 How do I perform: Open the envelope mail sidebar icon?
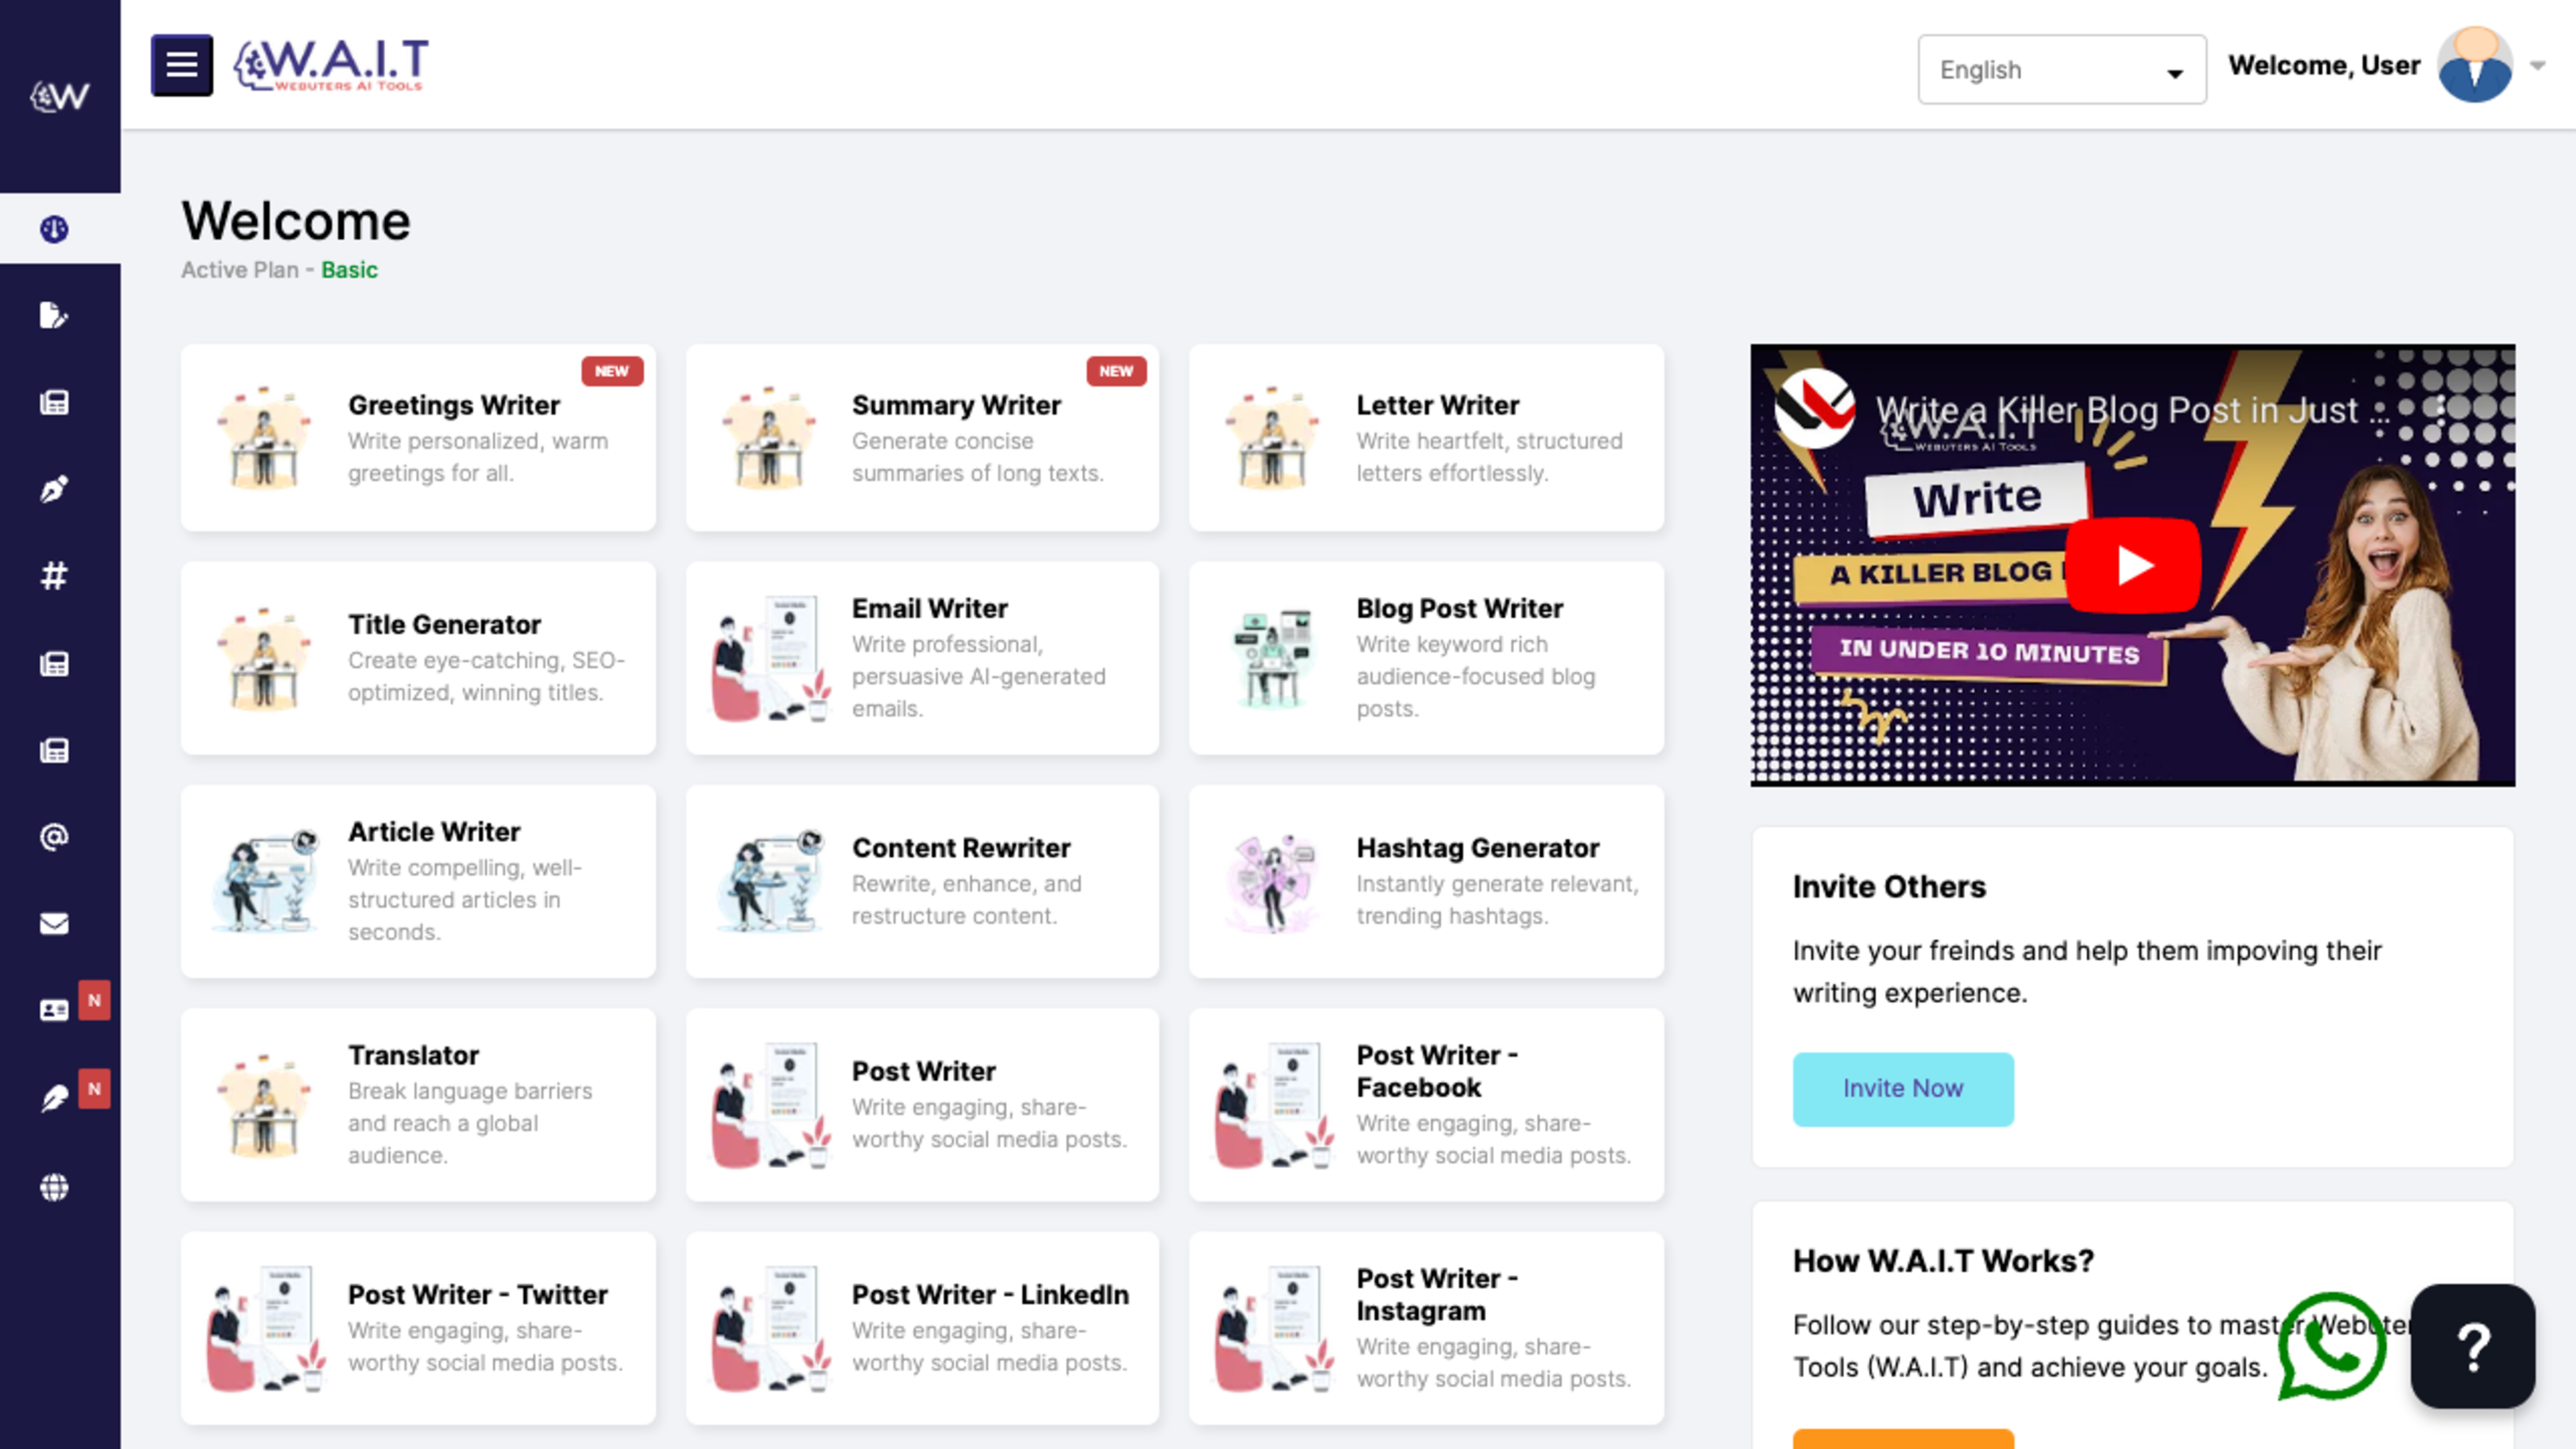[55, 924]
